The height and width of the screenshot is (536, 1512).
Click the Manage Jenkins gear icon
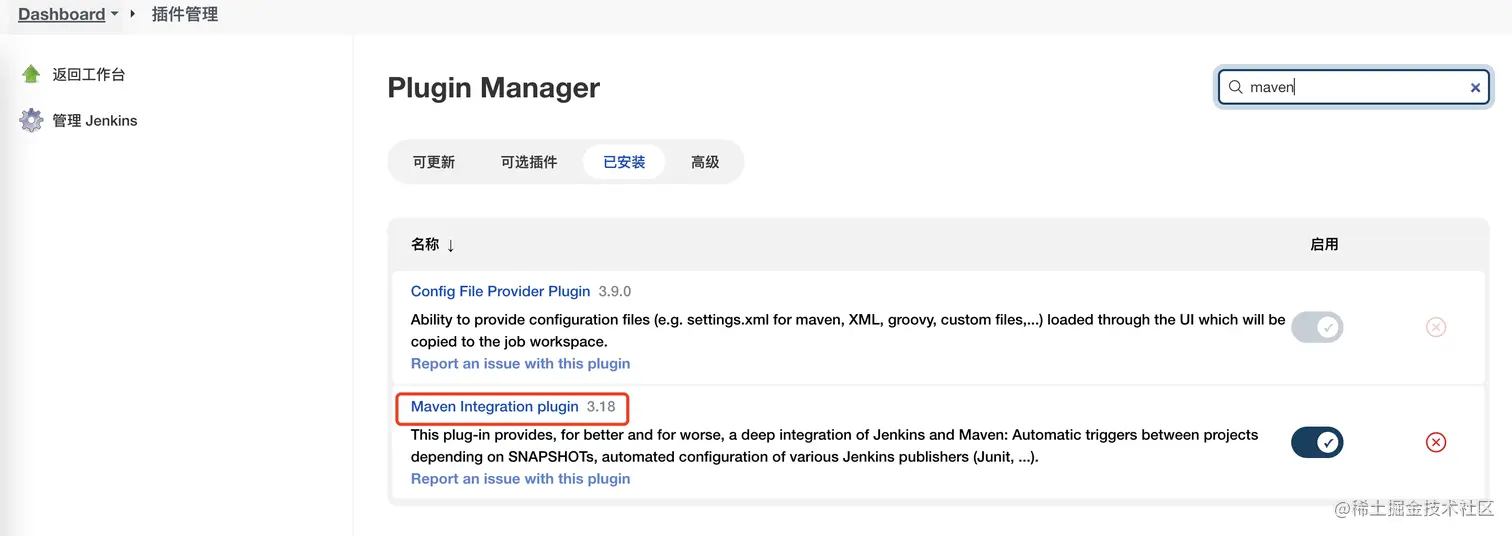[x=31, y=121]
